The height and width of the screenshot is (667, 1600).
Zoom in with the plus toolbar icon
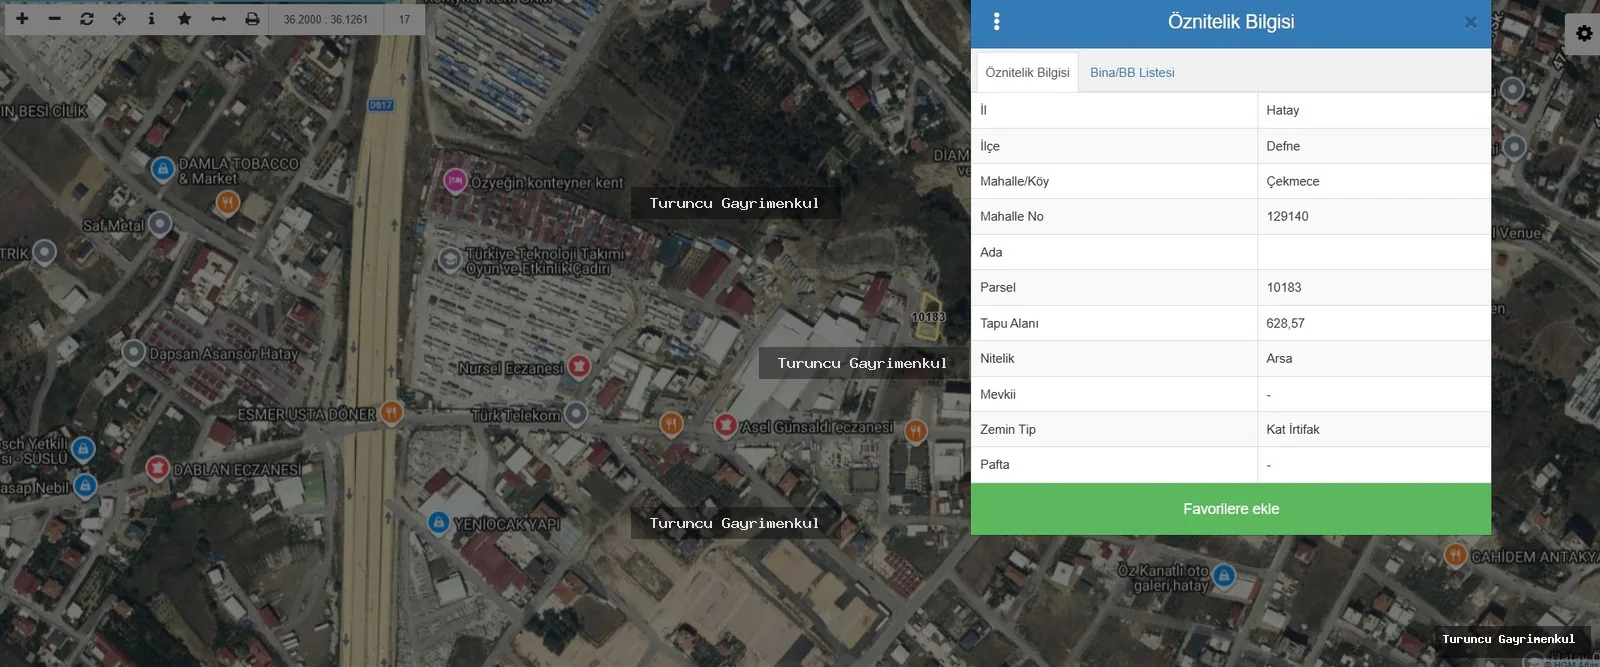22,19
